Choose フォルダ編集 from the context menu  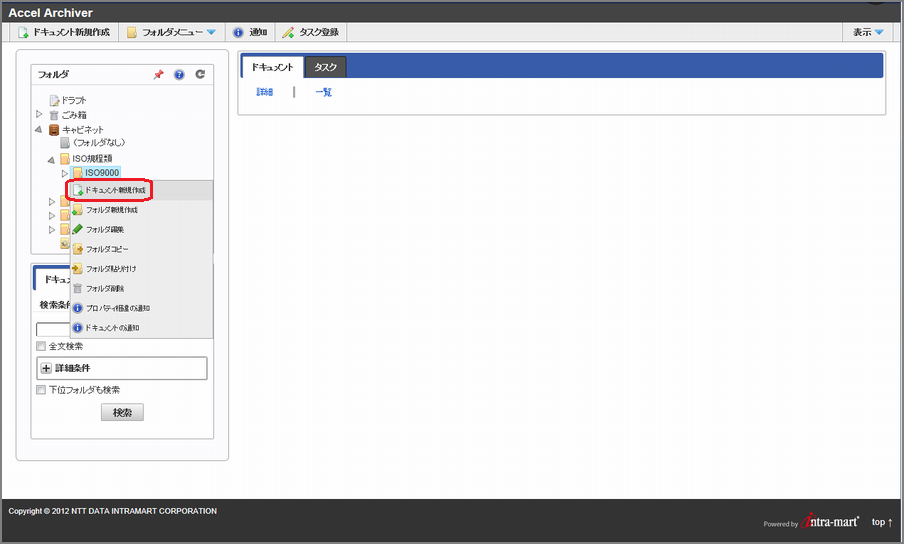(x=141, y=229)
